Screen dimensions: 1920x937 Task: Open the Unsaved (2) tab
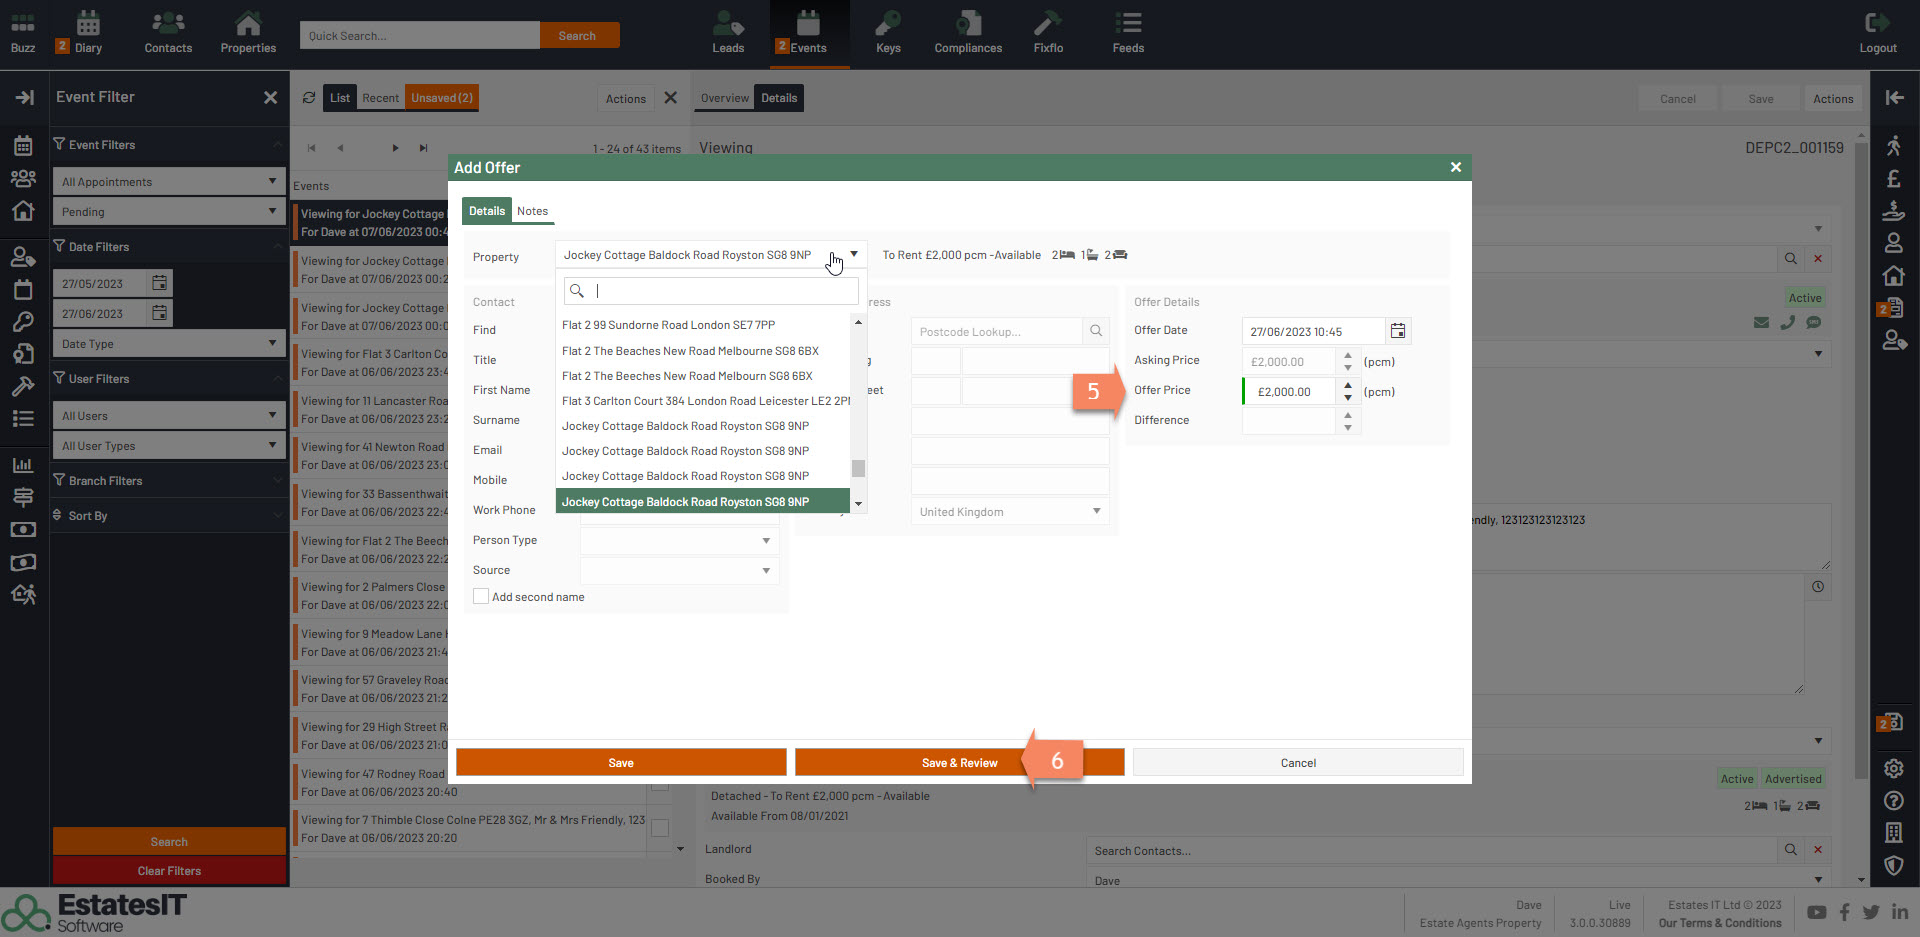(x=441, y=98)
